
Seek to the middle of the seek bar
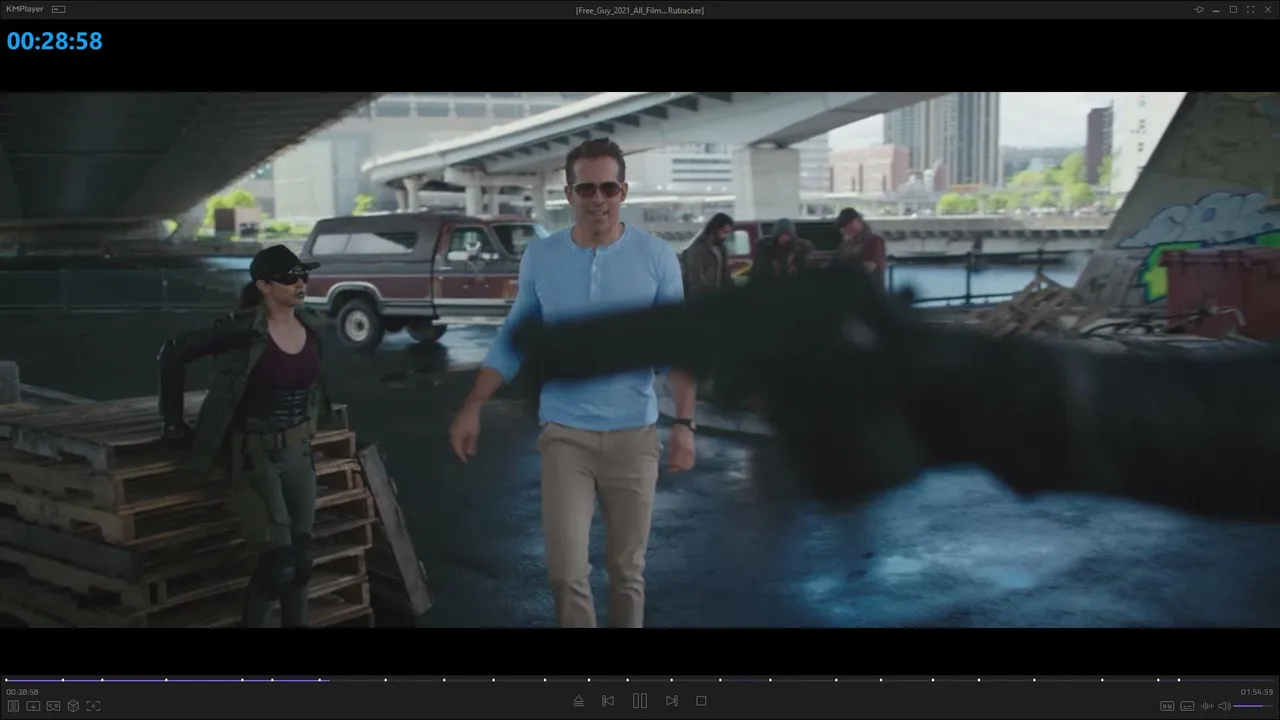tap(640, 680)
